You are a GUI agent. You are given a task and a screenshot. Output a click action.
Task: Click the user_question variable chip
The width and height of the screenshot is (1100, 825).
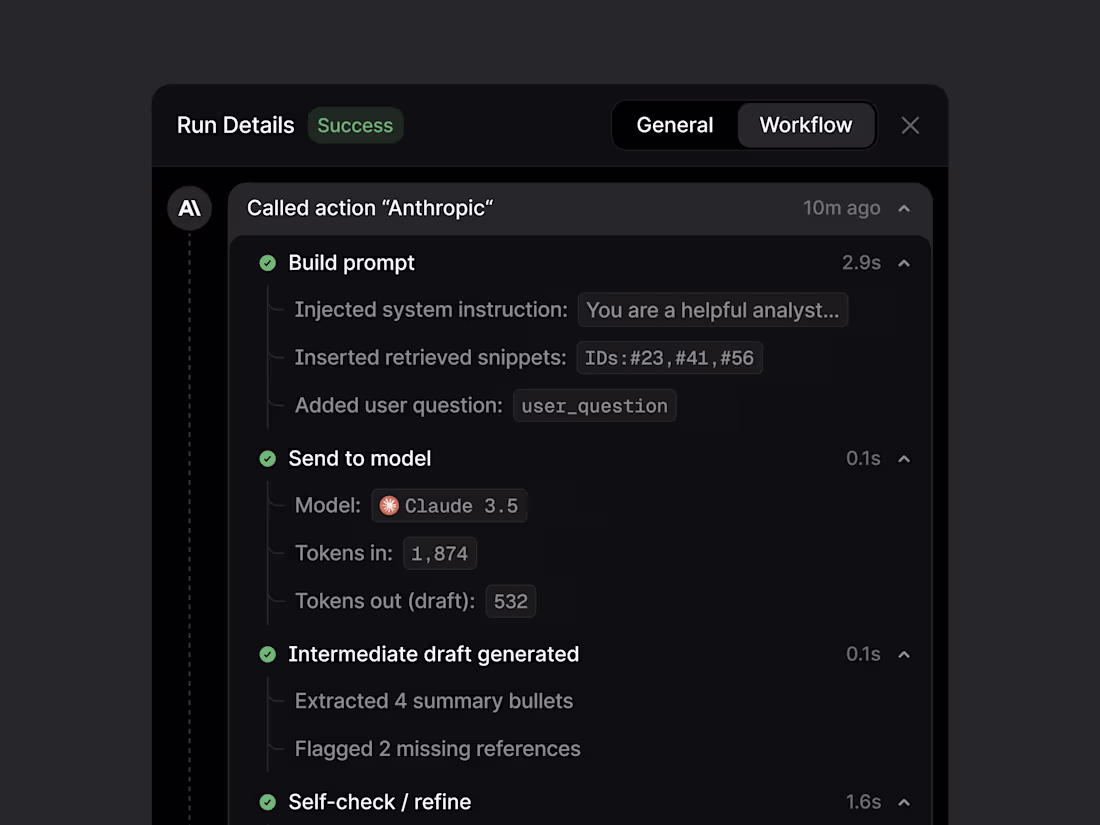tap(594, 405)
